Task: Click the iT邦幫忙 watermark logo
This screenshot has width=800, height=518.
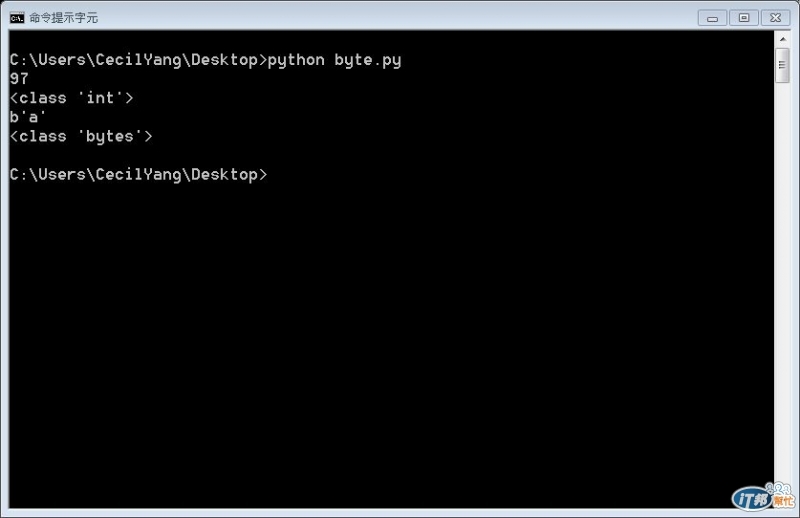Action: click(763, 497)
